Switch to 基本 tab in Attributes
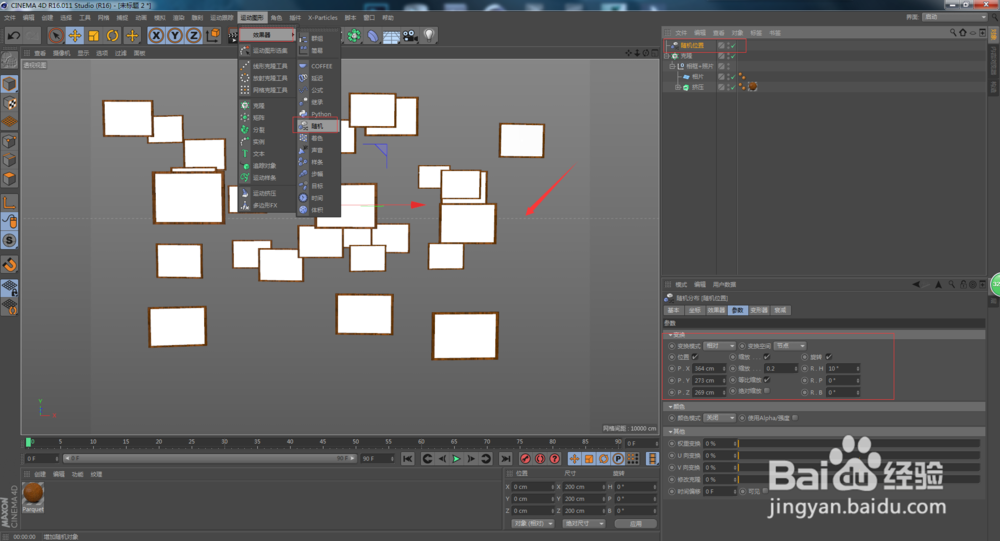1000x541 pixels. pos(673,310)
